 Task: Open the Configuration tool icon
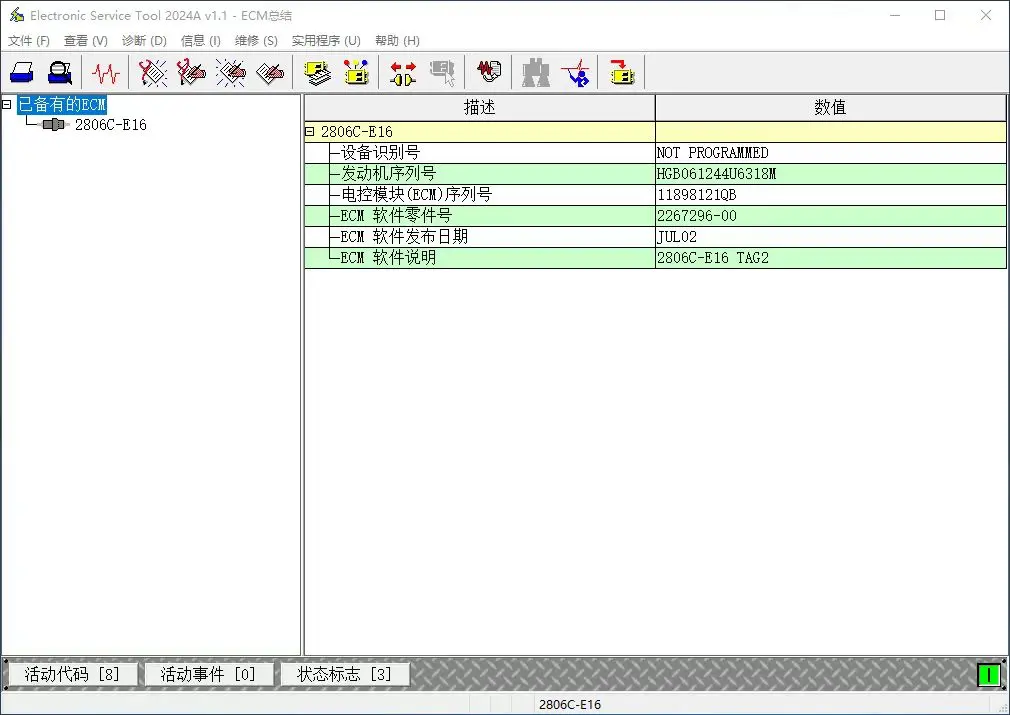coord(356,72)
